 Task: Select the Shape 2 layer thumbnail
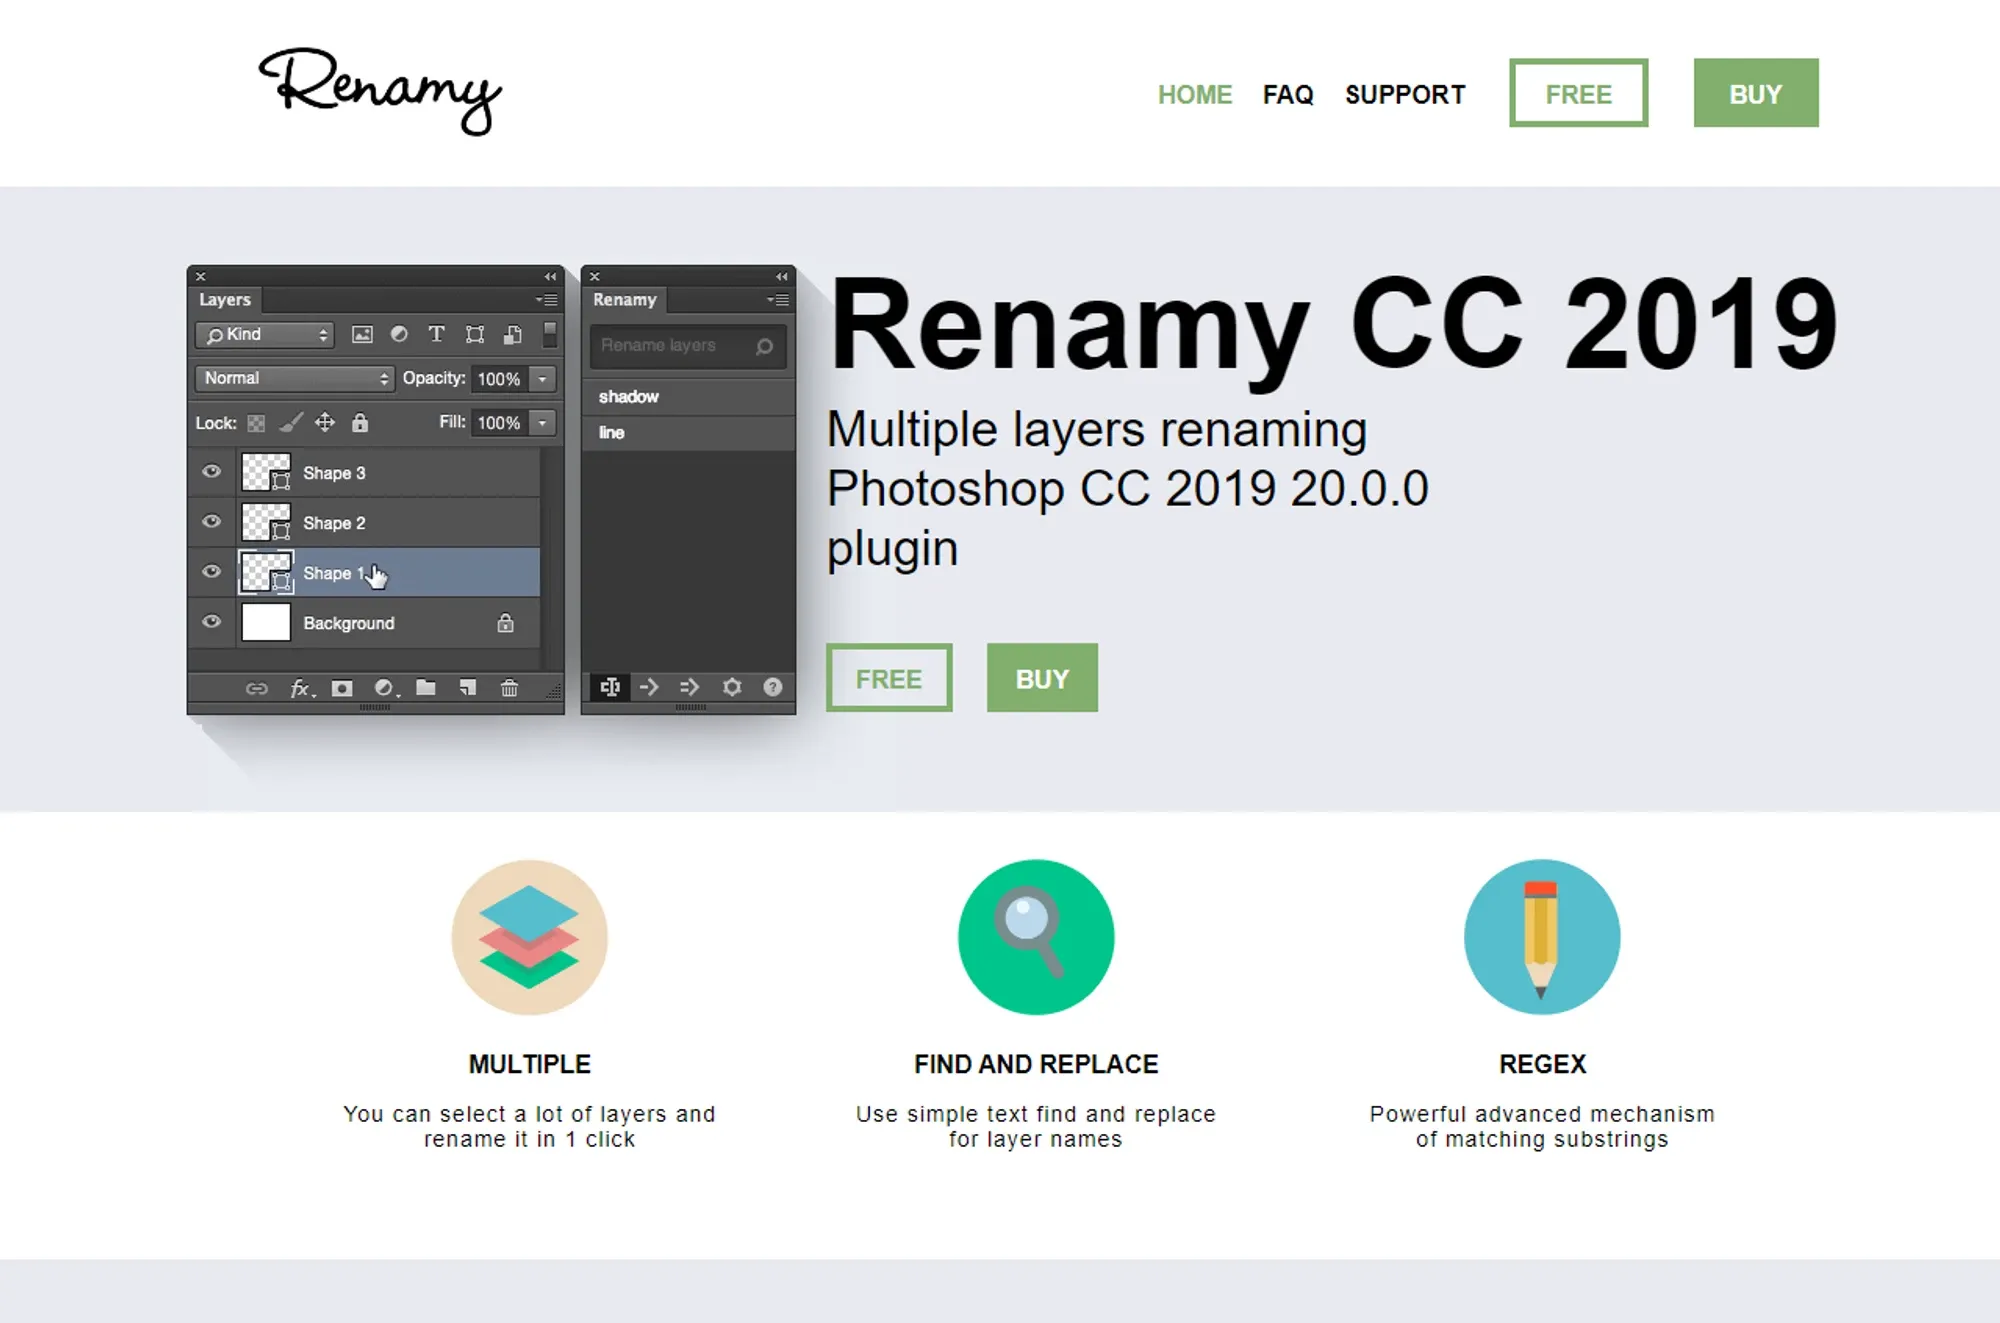pos(266,522)
